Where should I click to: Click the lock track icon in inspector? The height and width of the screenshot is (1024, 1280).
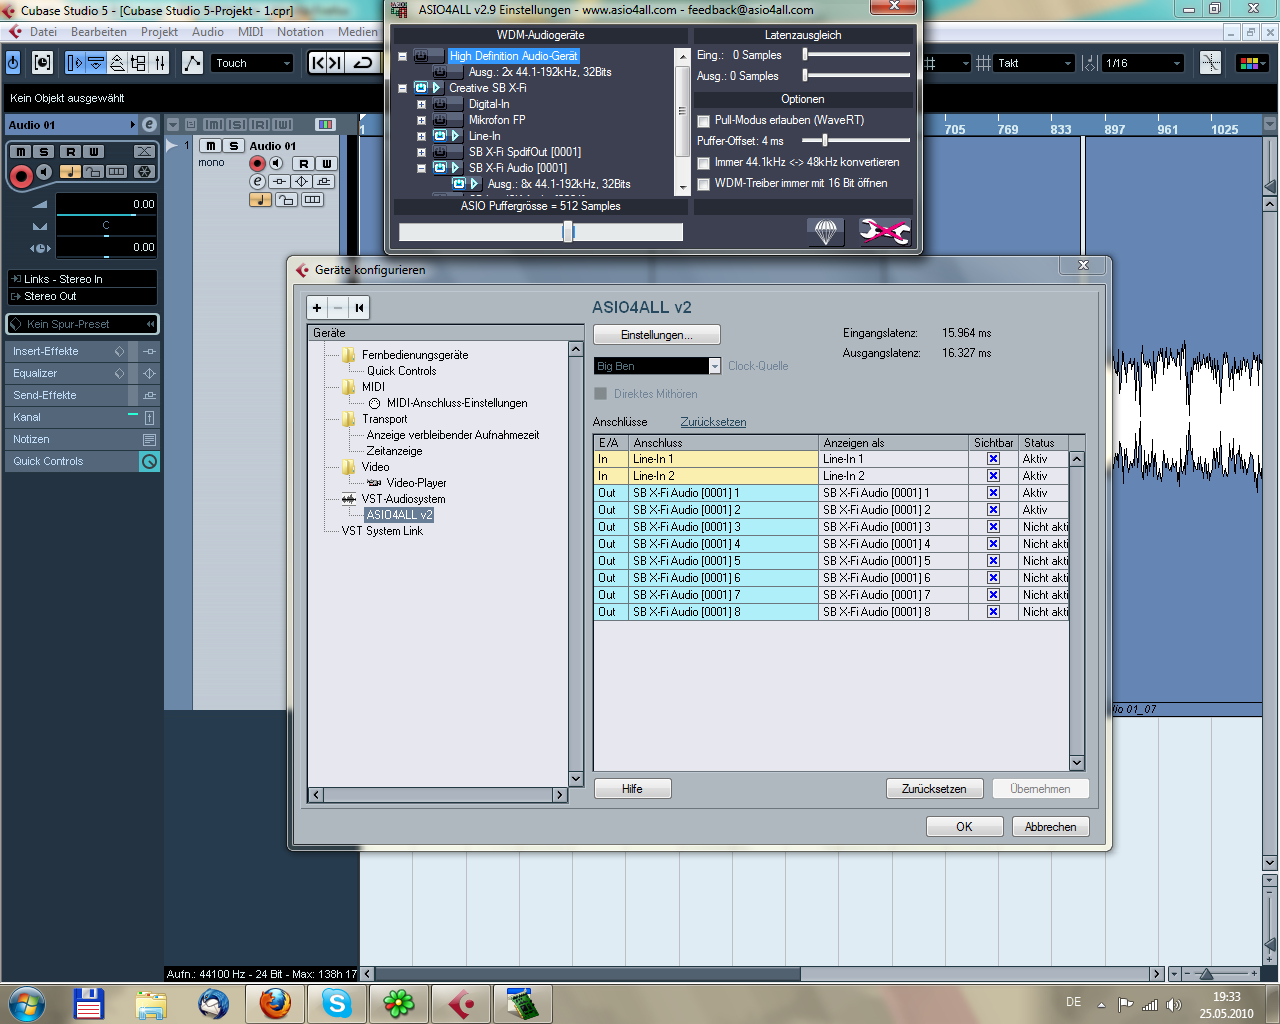(x=93, y=171)
